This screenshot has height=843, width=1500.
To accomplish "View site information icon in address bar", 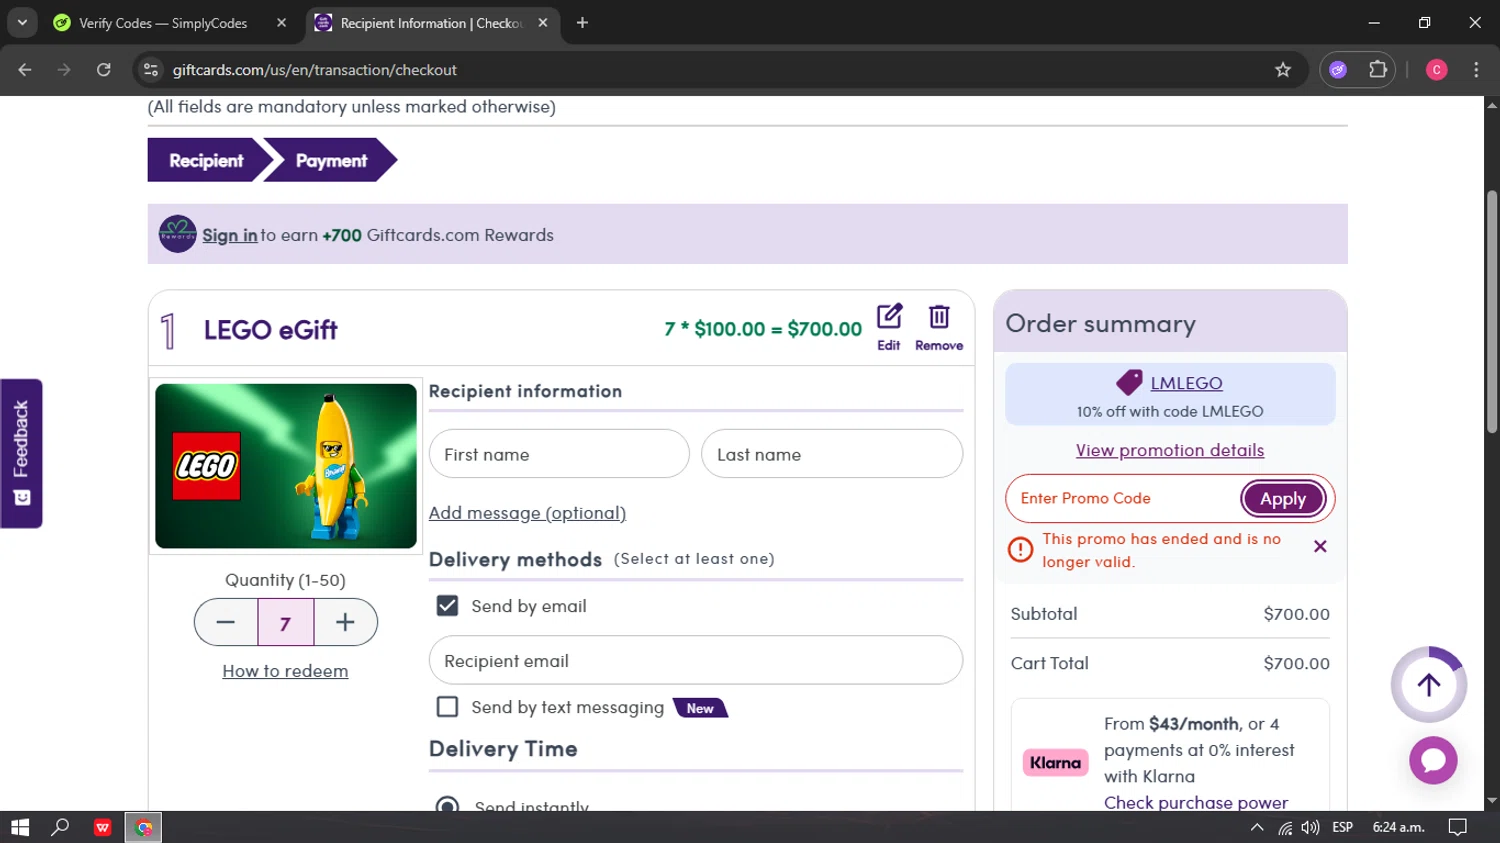I will point(151,70).
